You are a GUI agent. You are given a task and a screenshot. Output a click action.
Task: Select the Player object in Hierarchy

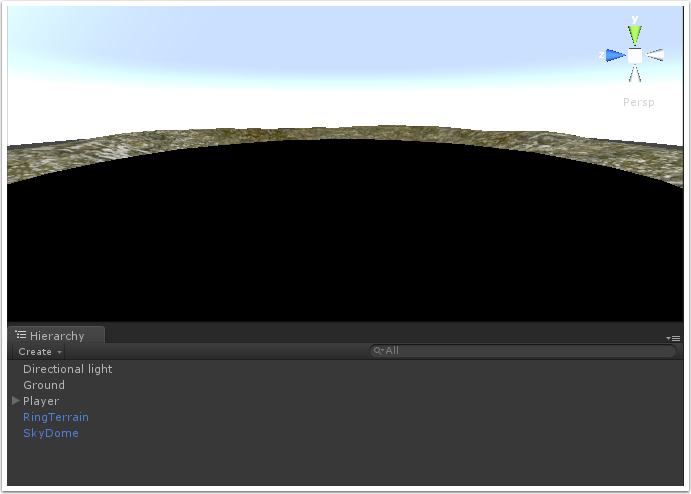point(41,401)
